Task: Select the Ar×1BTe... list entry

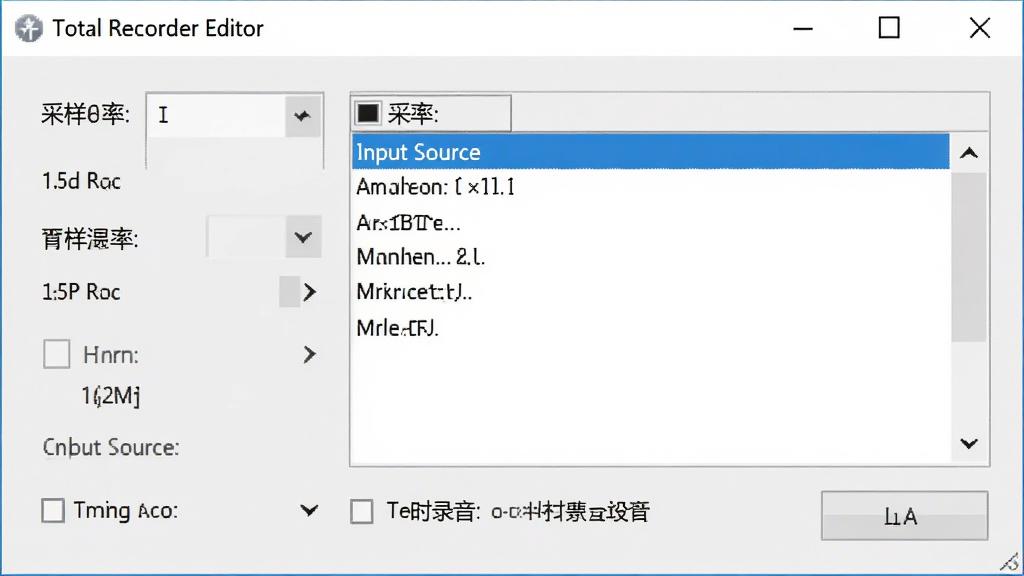Action: 408,223
